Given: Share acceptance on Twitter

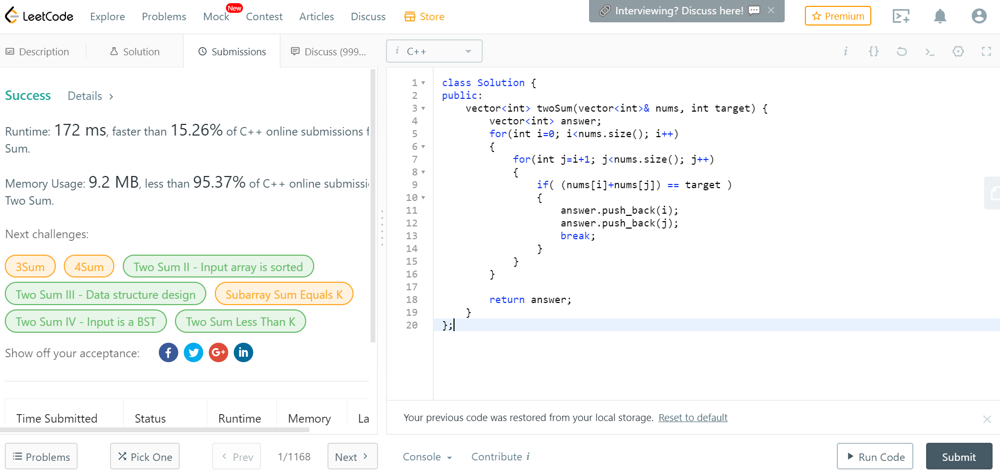Looking at the screenshot, I should click(x=193, y=352).
